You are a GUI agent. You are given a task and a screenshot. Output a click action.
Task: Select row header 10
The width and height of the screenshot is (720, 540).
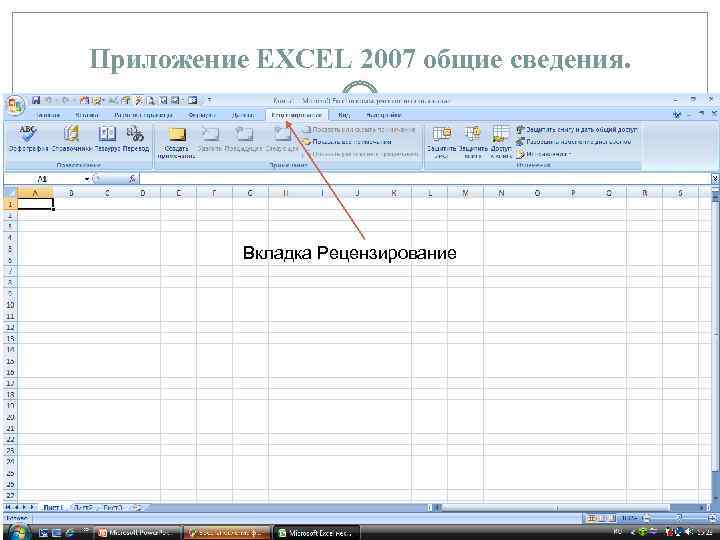pyautogui.click(x=10, y=305)
